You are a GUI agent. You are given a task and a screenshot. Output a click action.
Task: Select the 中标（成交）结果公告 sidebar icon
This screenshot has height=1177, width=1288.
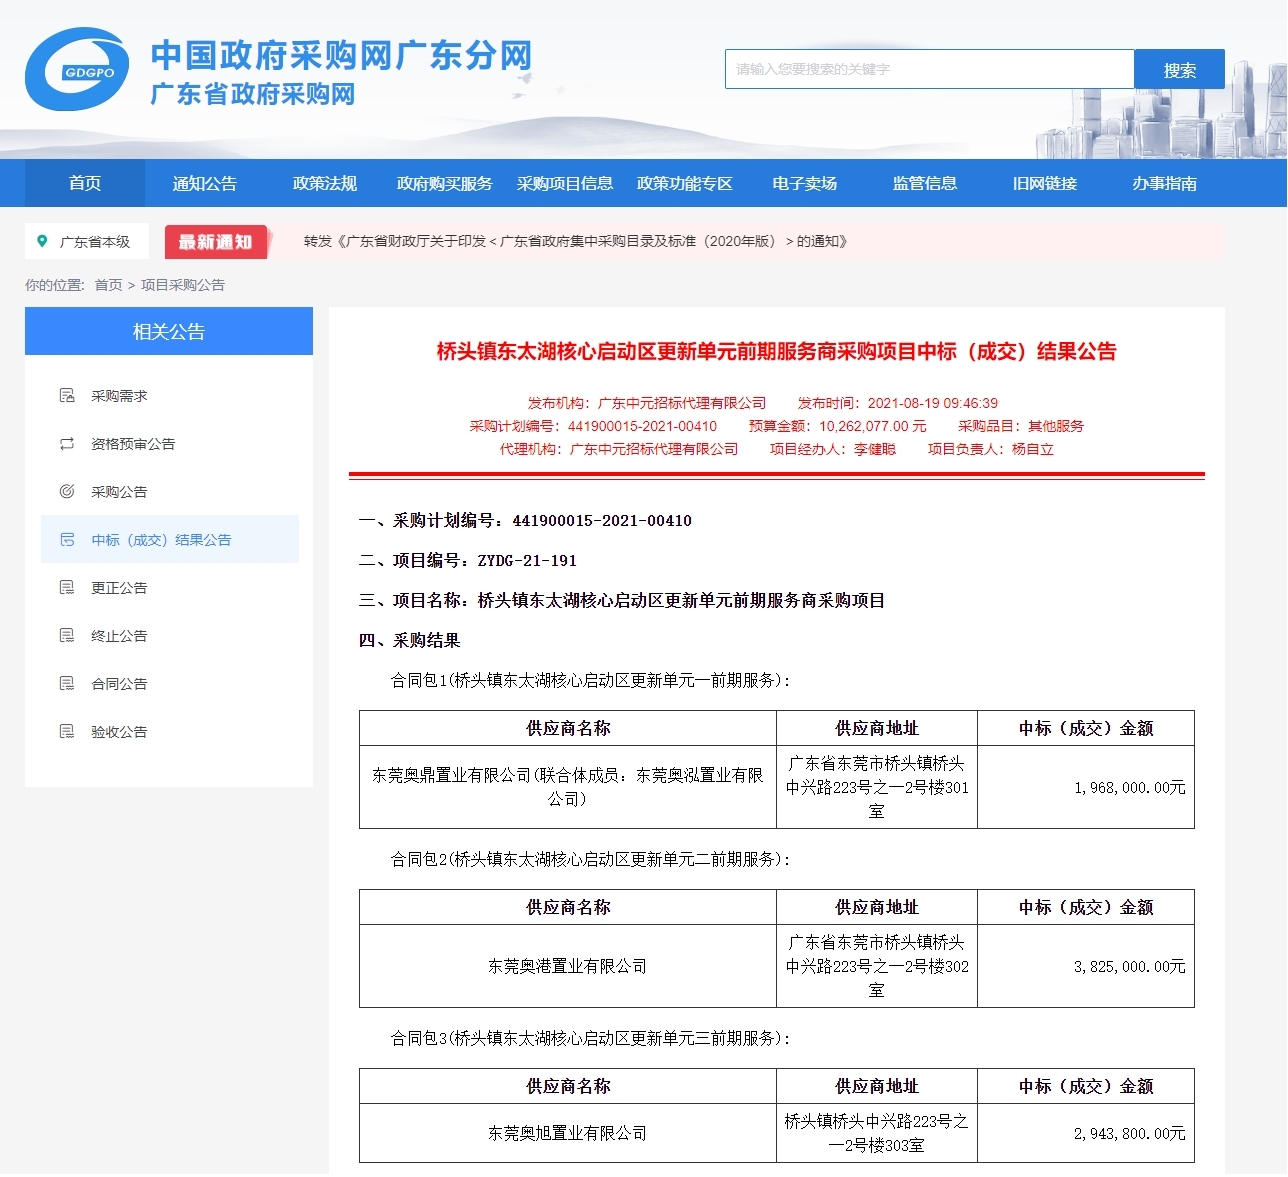click(67, 539)
